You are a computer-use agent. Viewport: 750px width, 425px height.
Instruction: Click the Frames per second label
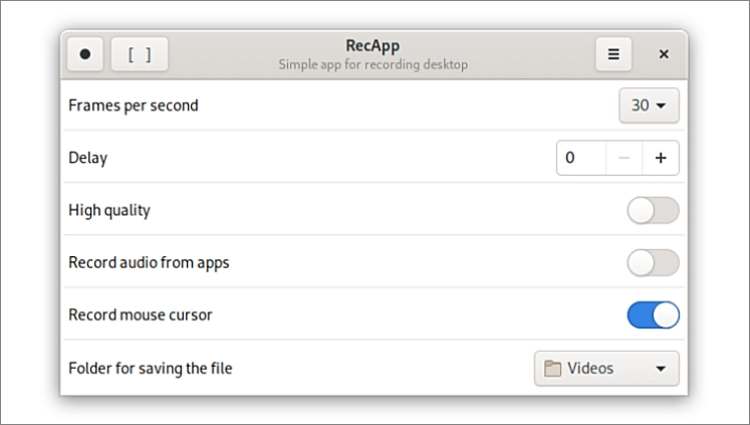tap(133, 105)
